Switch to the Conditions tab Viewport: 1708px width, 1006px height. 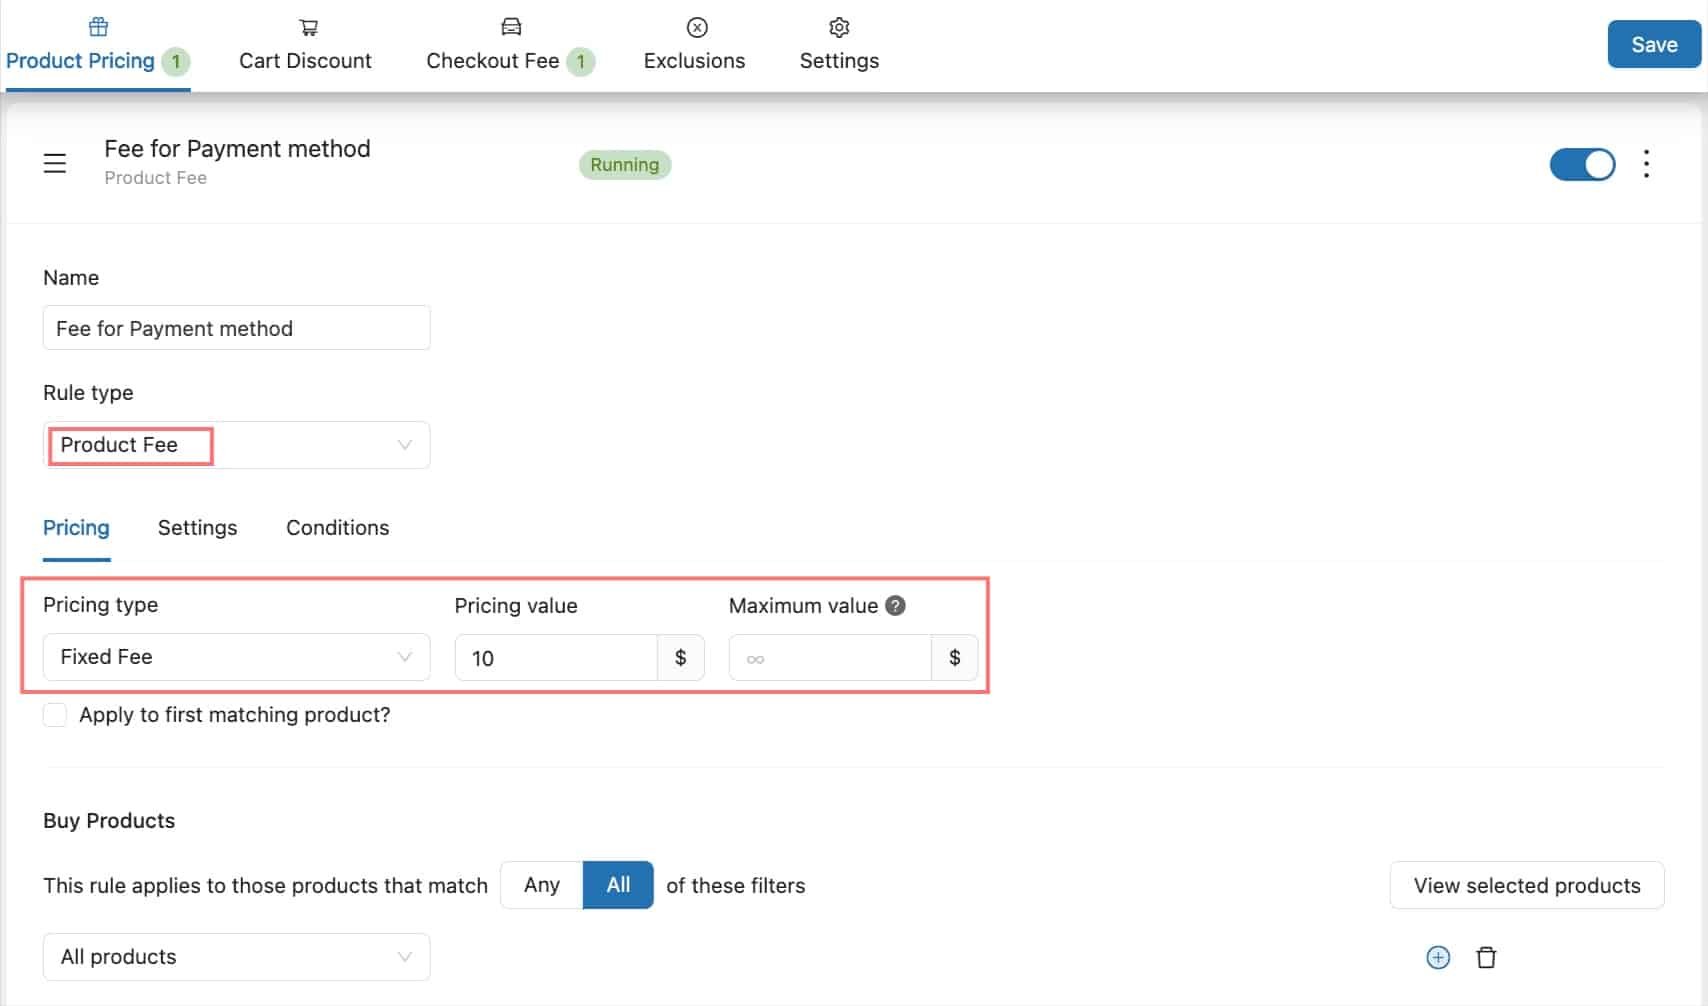click(x=337, y=527)
